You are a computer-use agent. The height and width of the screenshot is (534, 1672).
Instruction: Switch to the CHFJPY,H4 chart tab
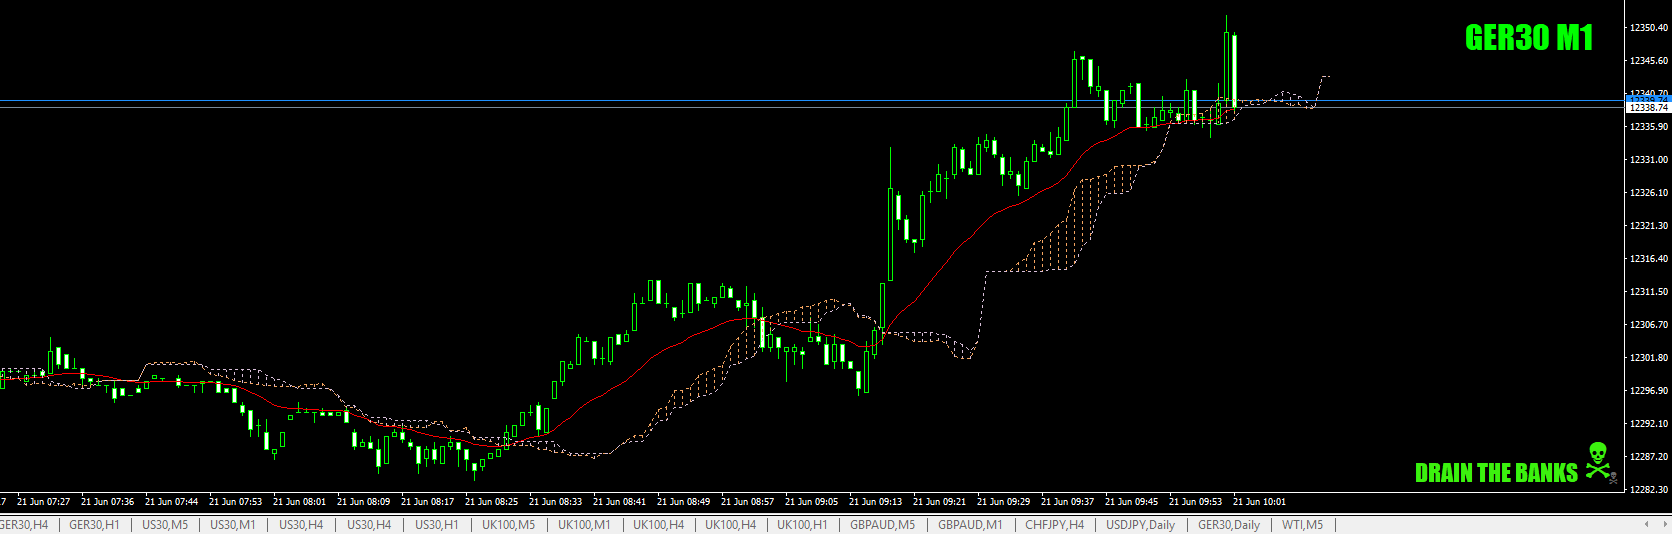(x=1054, y=525)
